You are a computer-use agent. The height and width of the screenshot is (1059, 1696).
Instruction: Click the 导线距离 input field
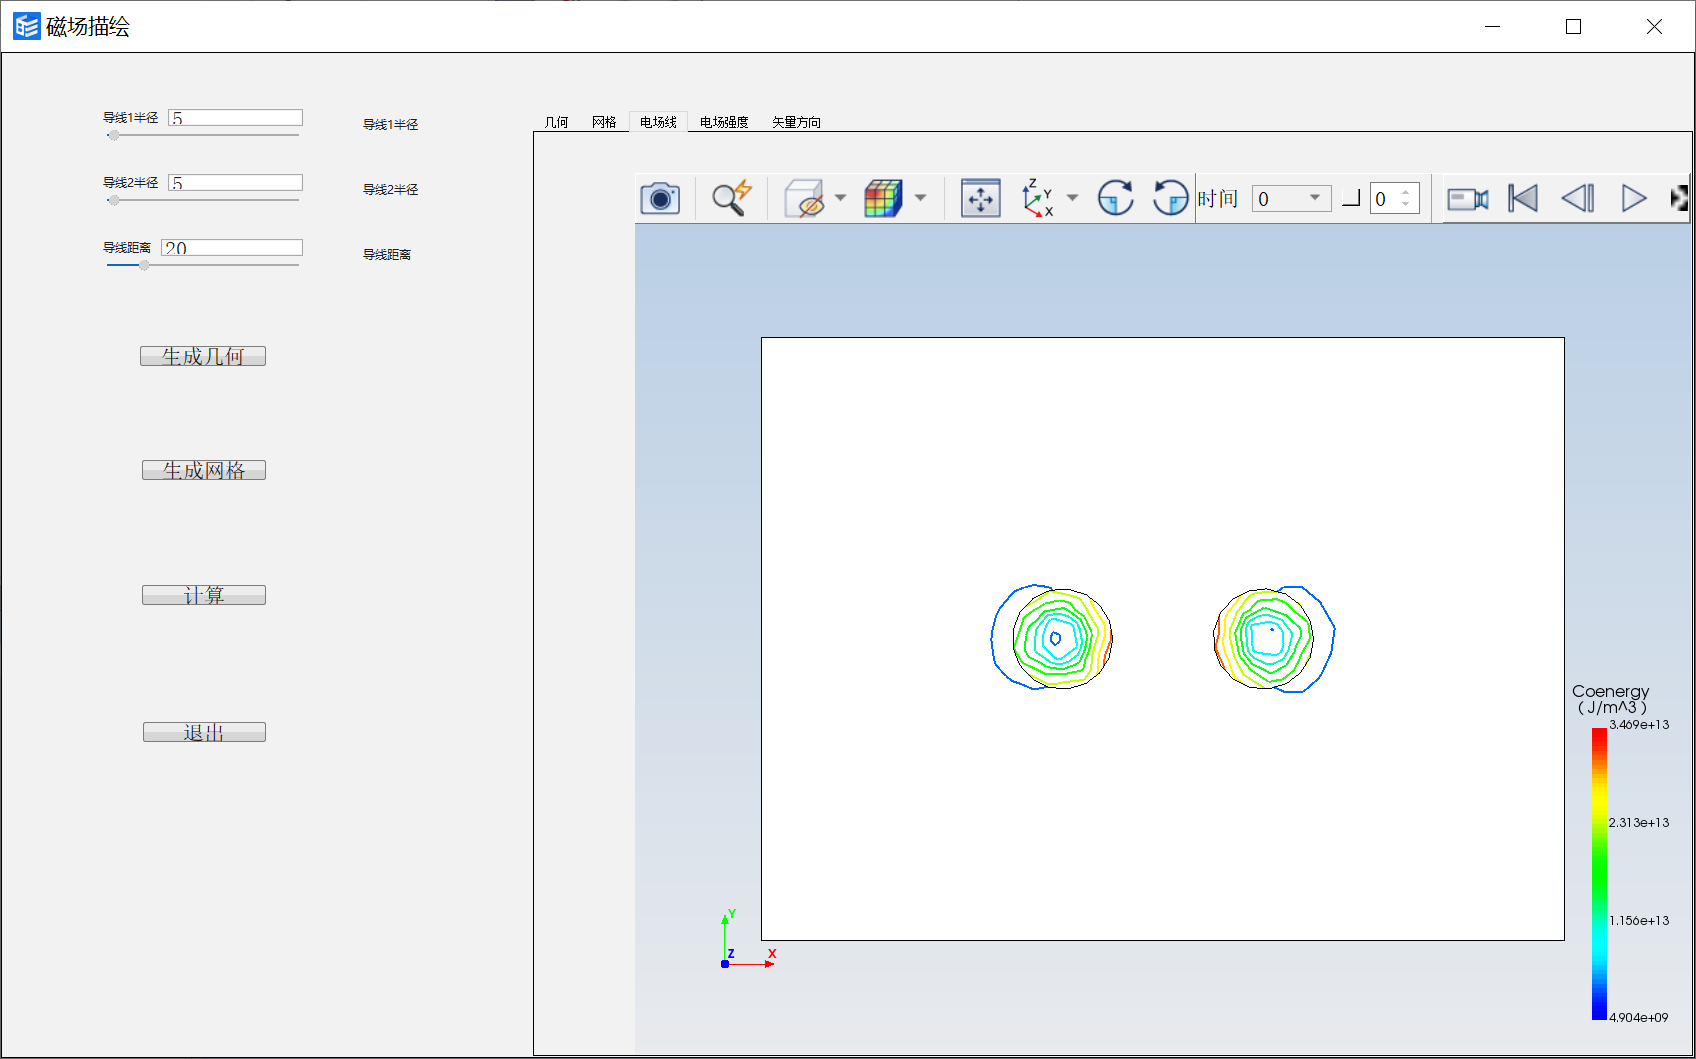click(x=232, y=248)
